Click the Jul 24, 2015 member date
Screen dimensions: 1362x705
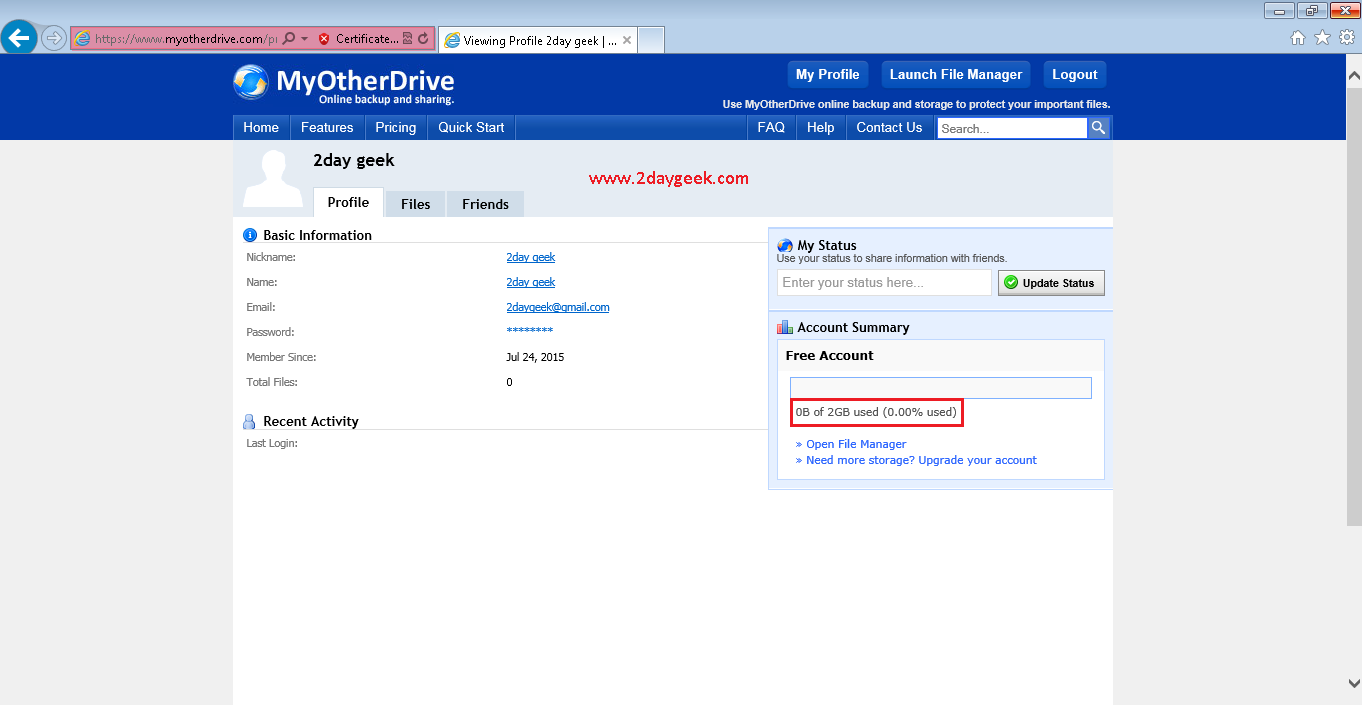(x=535, y=357)
